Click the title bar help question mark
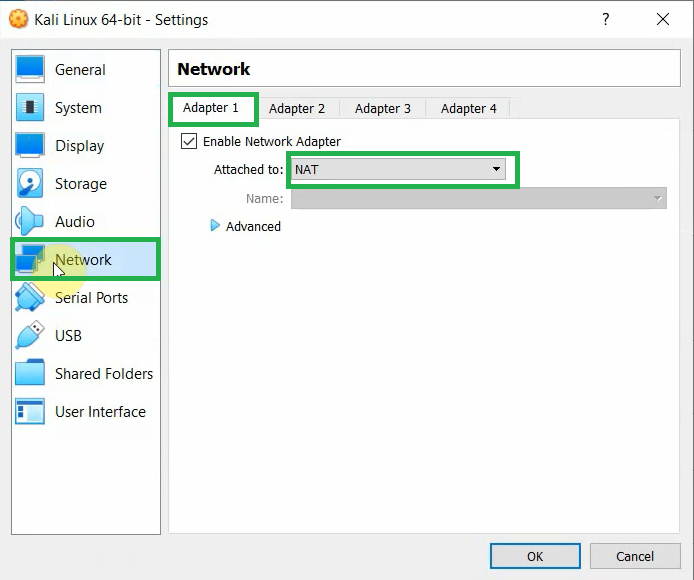This screenshot has height=580, width=694. click(606, 19)
